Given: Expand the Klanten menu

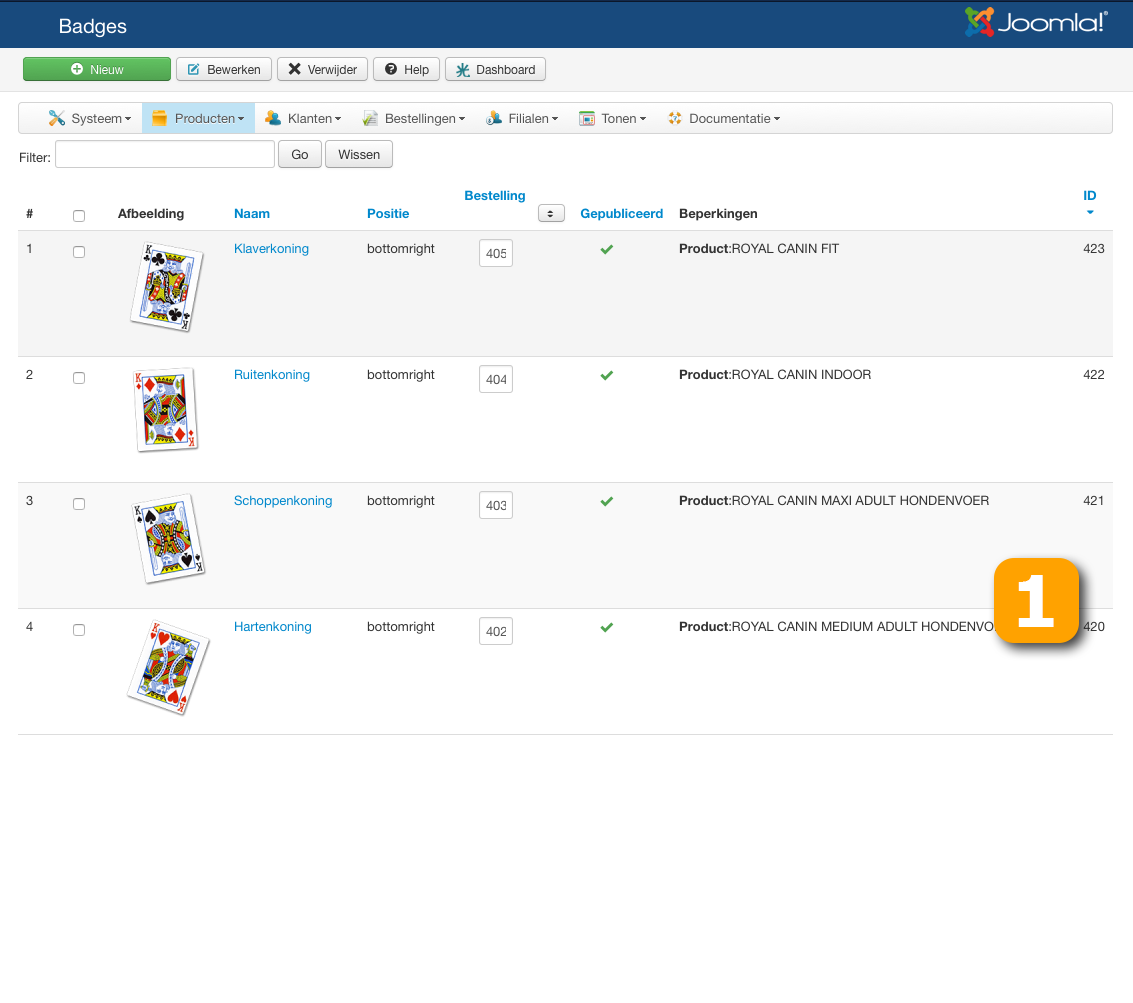Looking at the screenshot, I should coord(302,119).
